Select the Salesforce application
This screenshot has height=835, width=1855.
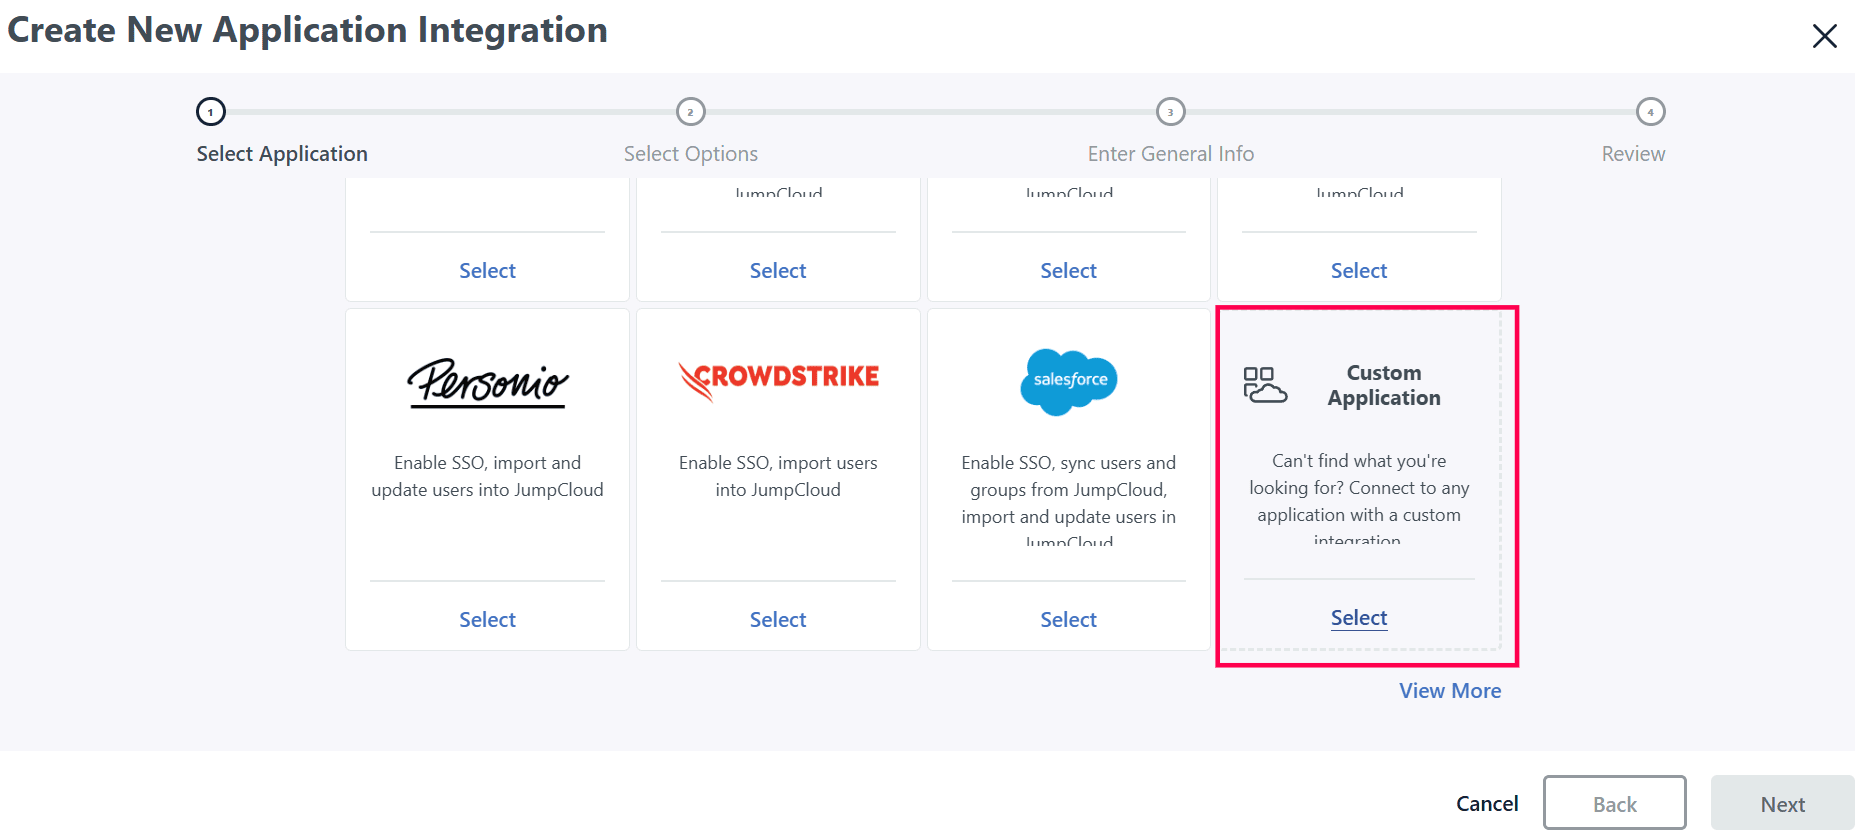(1068, 620)
